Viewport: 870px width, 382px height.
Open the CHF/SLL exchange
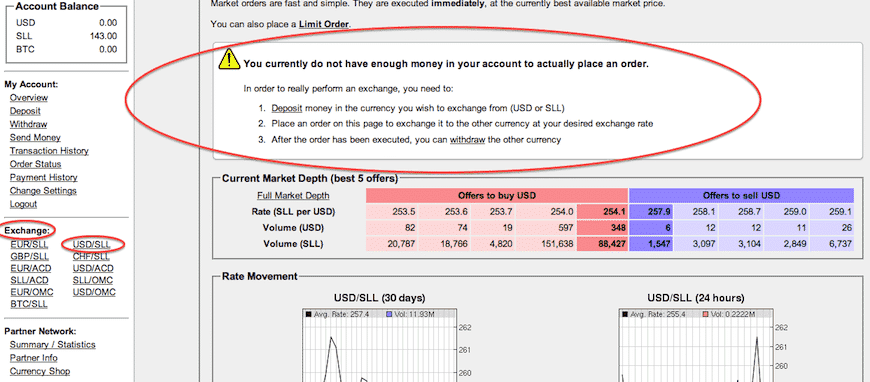91,257
